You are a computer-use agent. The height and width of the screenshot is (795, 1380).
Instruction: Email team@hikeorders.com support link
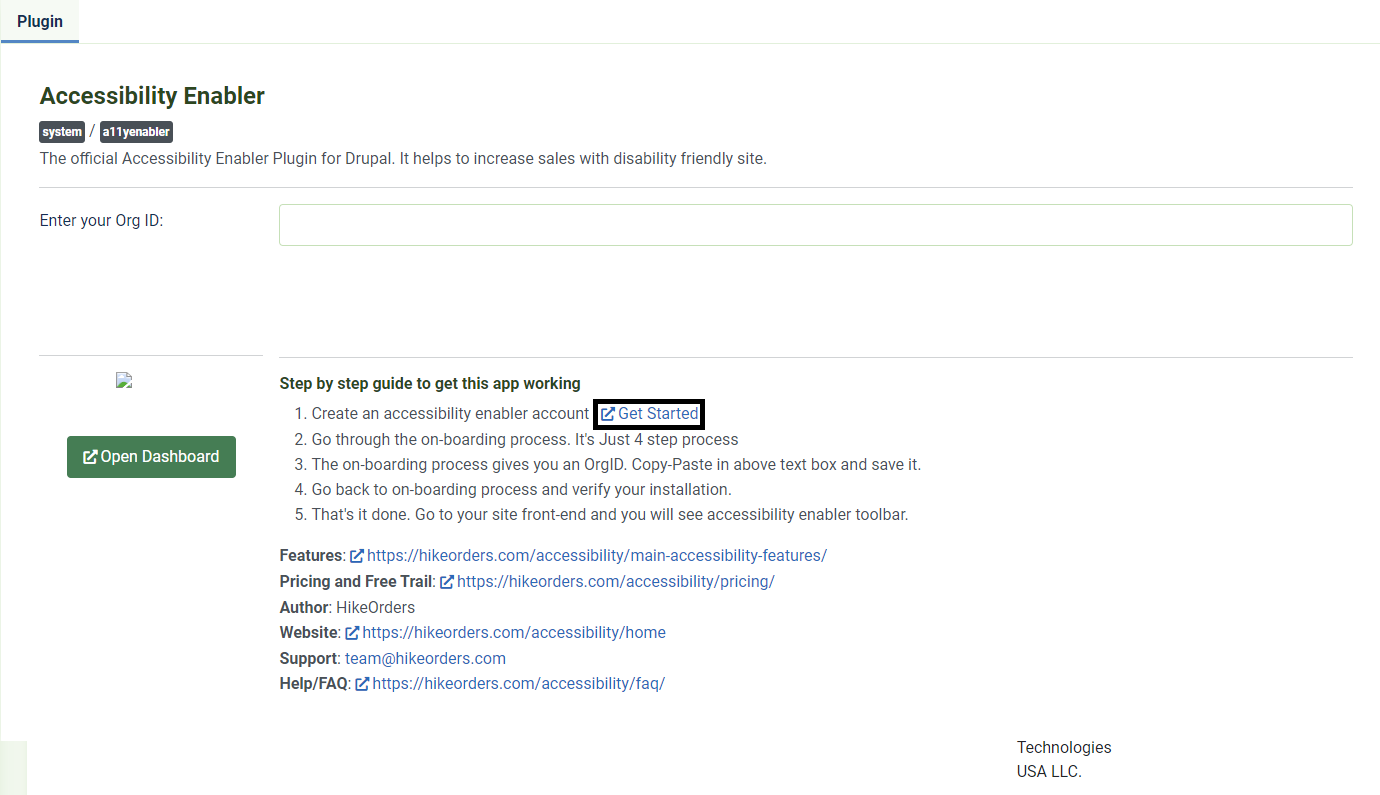pos(425,658)
